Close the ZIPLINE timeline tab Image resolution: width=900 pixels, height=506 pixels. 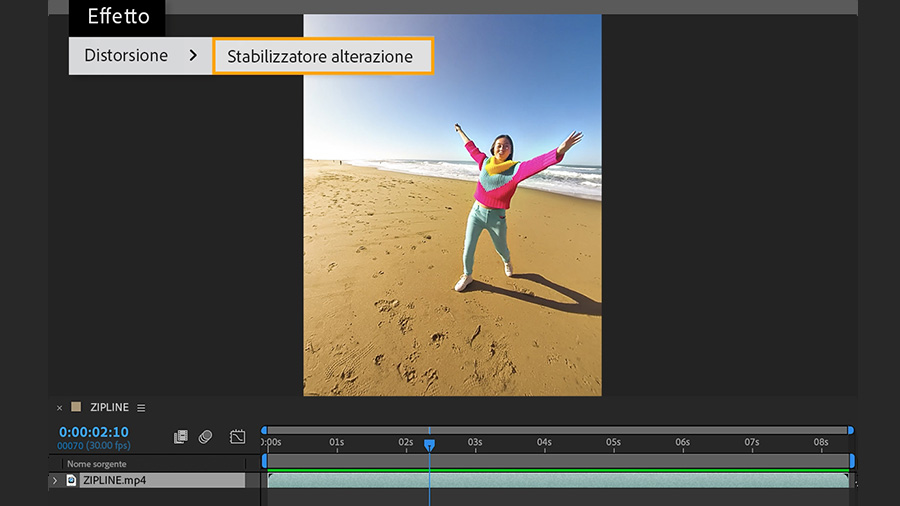click(59, 408)
